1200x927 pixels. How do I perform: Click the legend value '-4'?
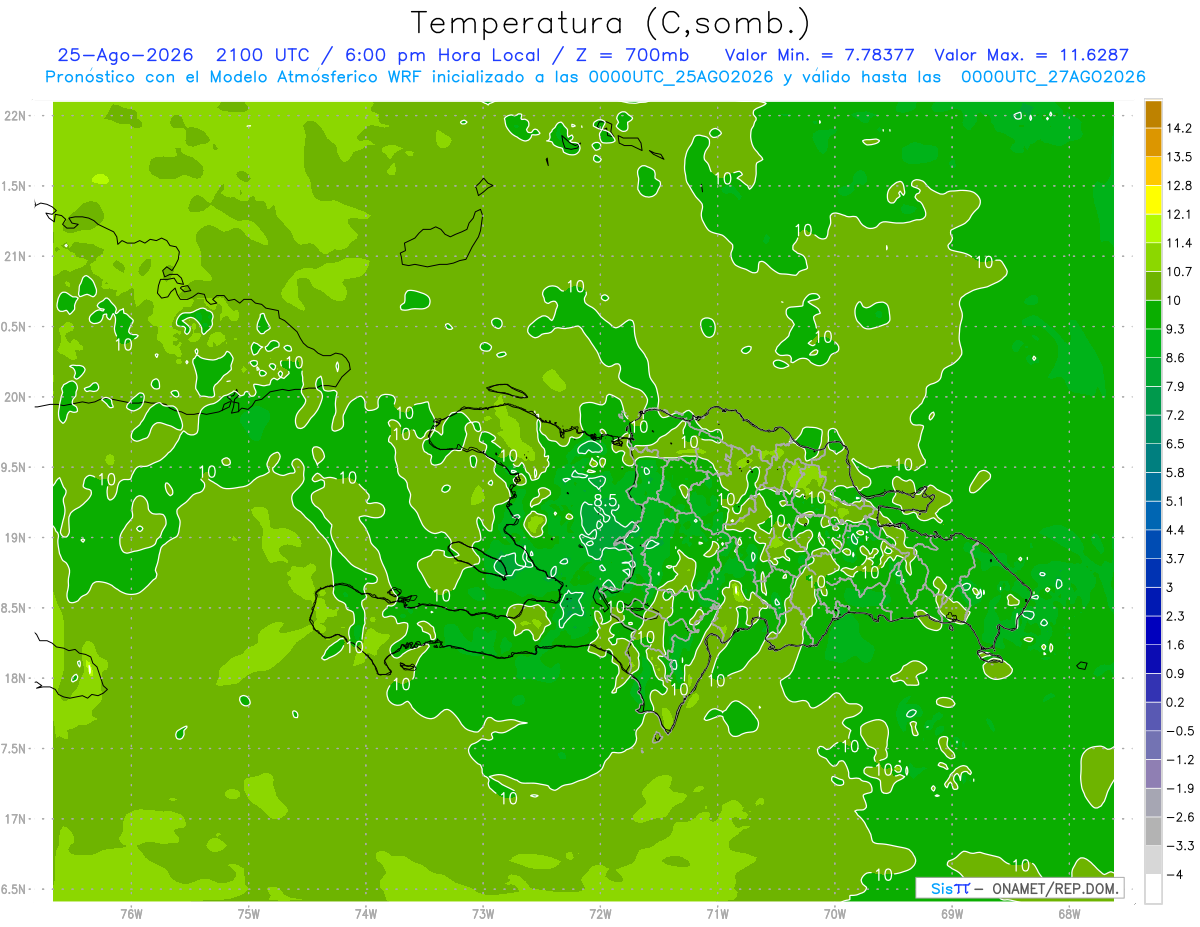[x=1175, y=874]
